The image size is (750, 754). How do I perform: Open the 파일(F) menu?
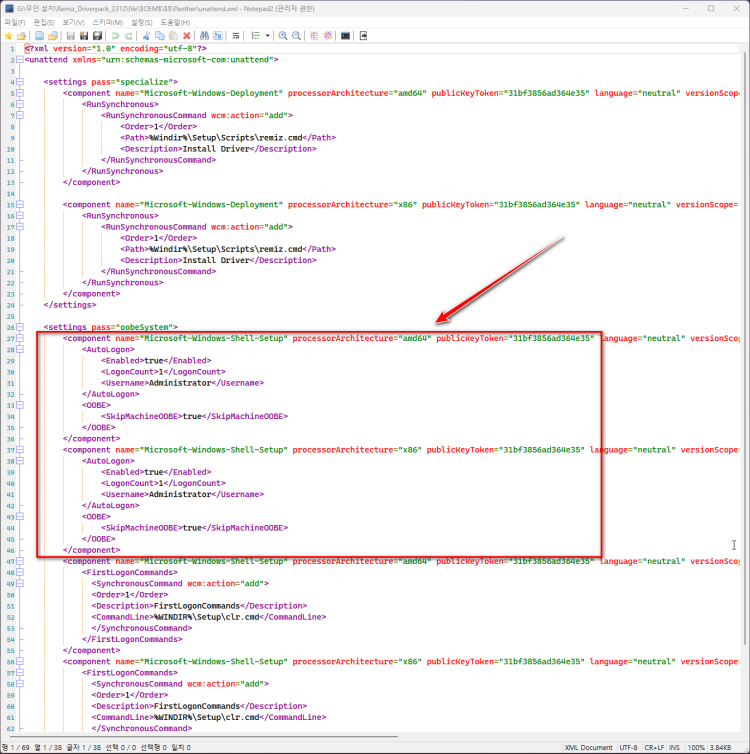pyautogui.click(x=15, y=22)
